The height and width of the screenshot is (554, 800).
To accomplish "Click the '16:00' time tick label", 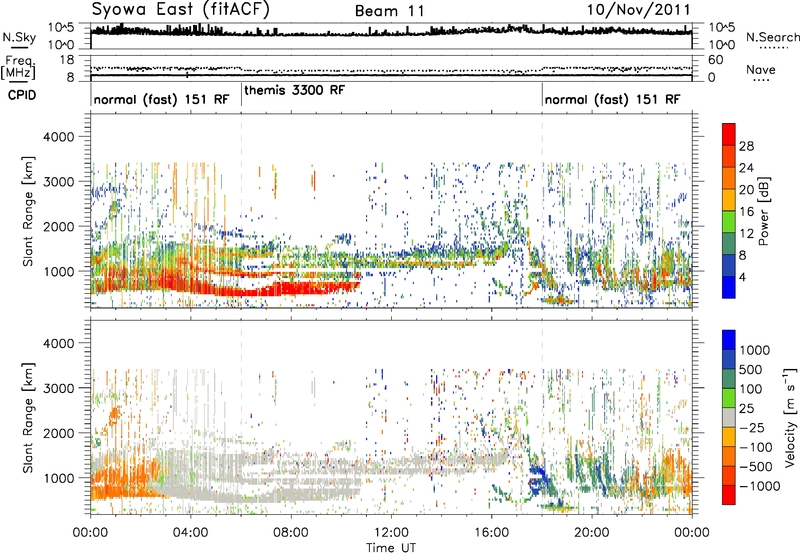I will (491, 533).
